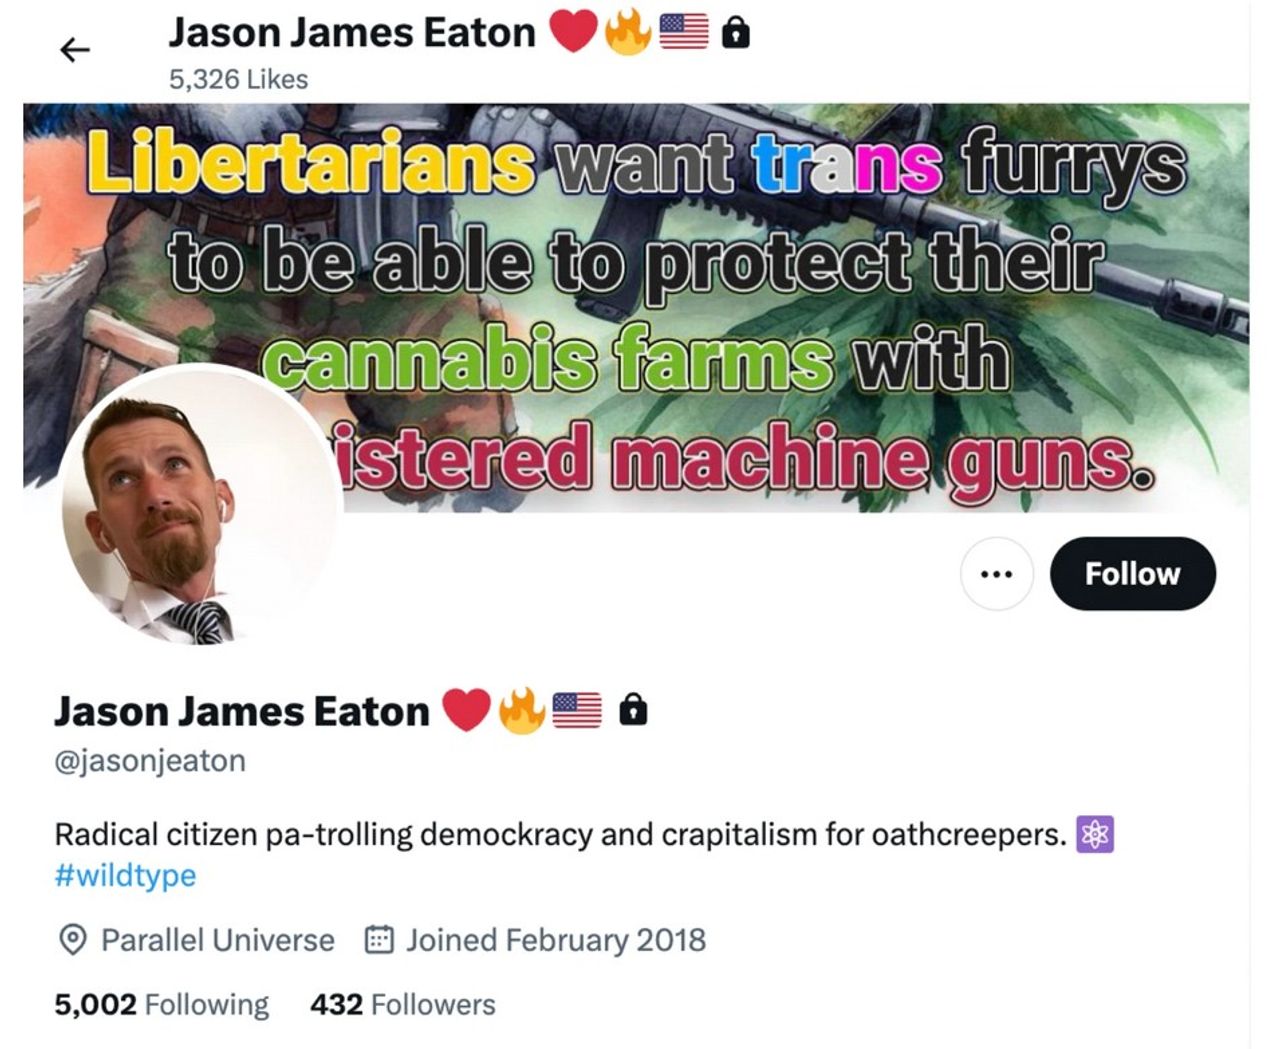Click the red heart emoji in header
Viewport: 1280px width, 1049px height.
pos(573,32)
